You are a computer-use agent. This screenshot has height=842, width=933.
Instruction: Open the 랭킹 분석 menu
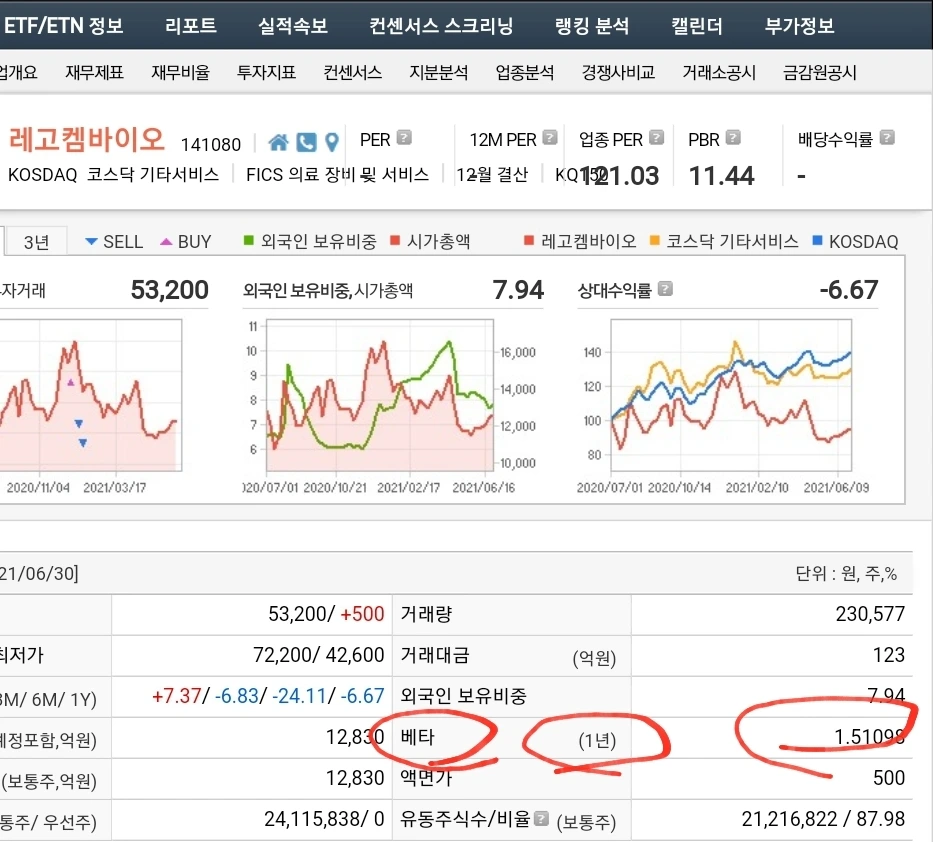(592, 26)
